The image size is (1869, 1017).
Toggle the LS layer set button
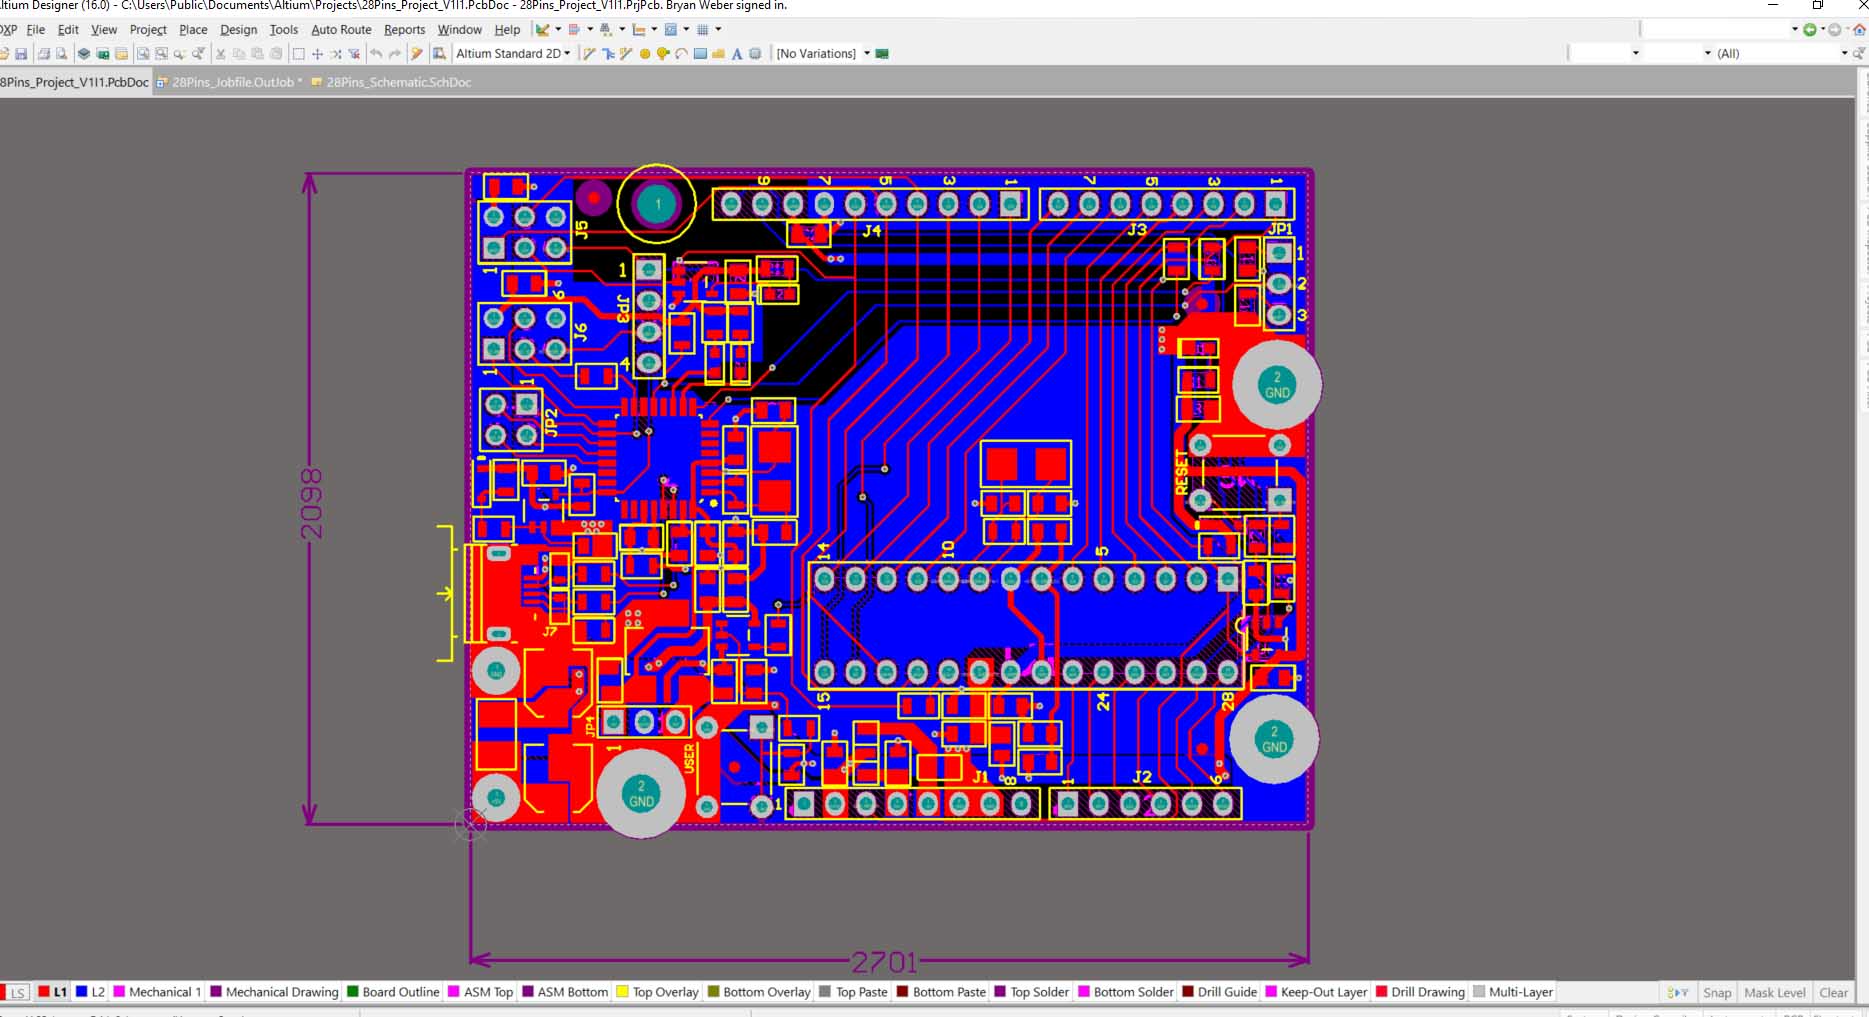click(17, 993)
